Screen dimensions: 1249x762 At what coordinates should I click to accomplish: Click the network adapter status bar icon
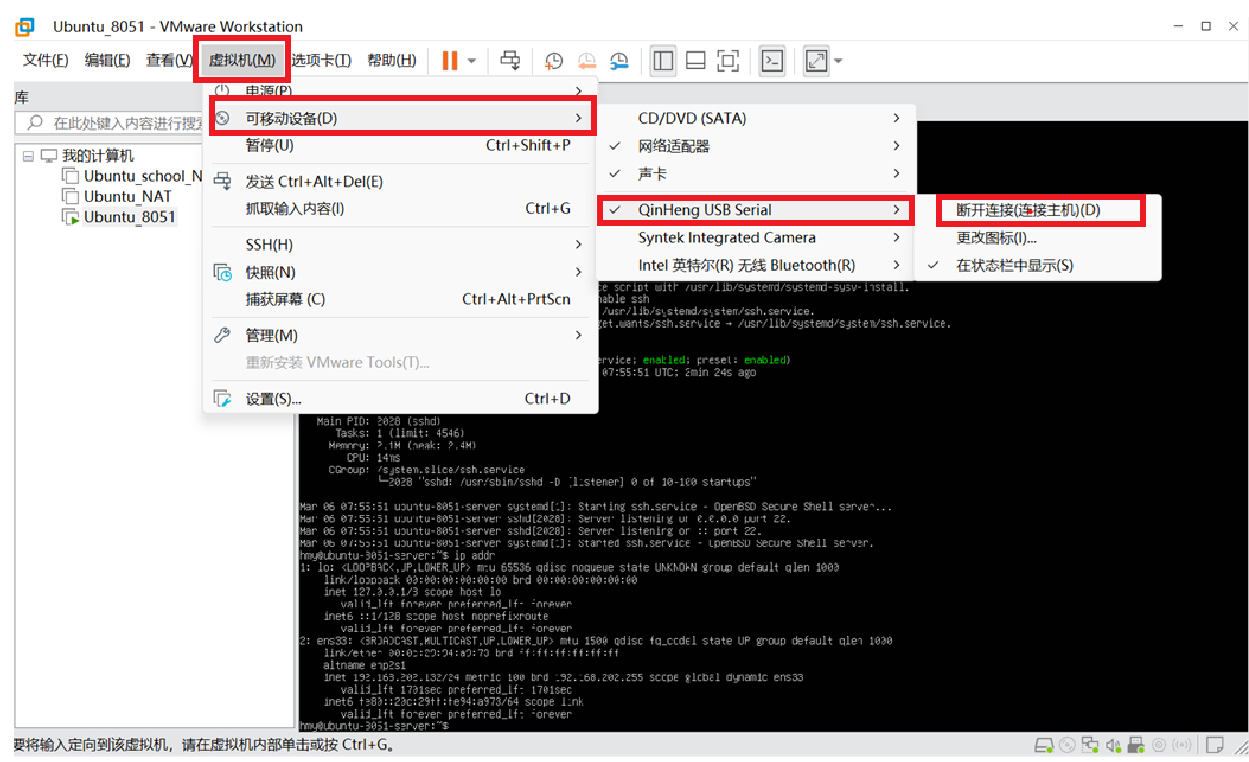pyautogui.click(x=1090, y=745)
